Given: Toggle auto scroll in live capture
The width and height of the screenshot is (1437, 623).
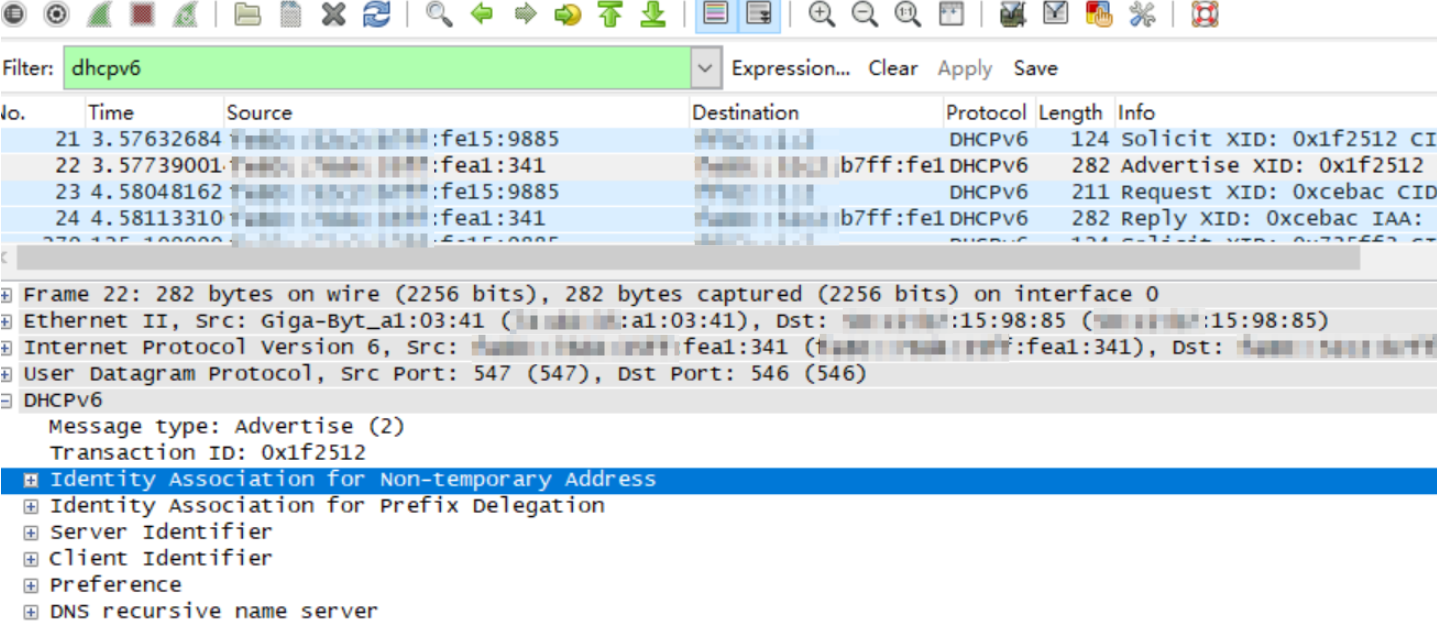Looking at the screenshot, I should coord(759,14).
